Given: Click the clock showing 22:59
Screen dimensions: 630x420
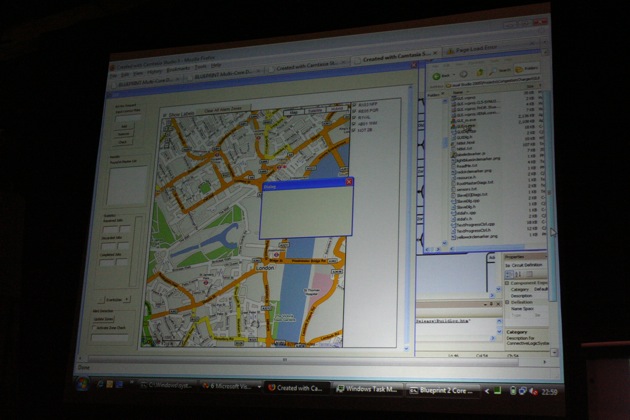Looking at the screenshot, I should pos(549,392).
